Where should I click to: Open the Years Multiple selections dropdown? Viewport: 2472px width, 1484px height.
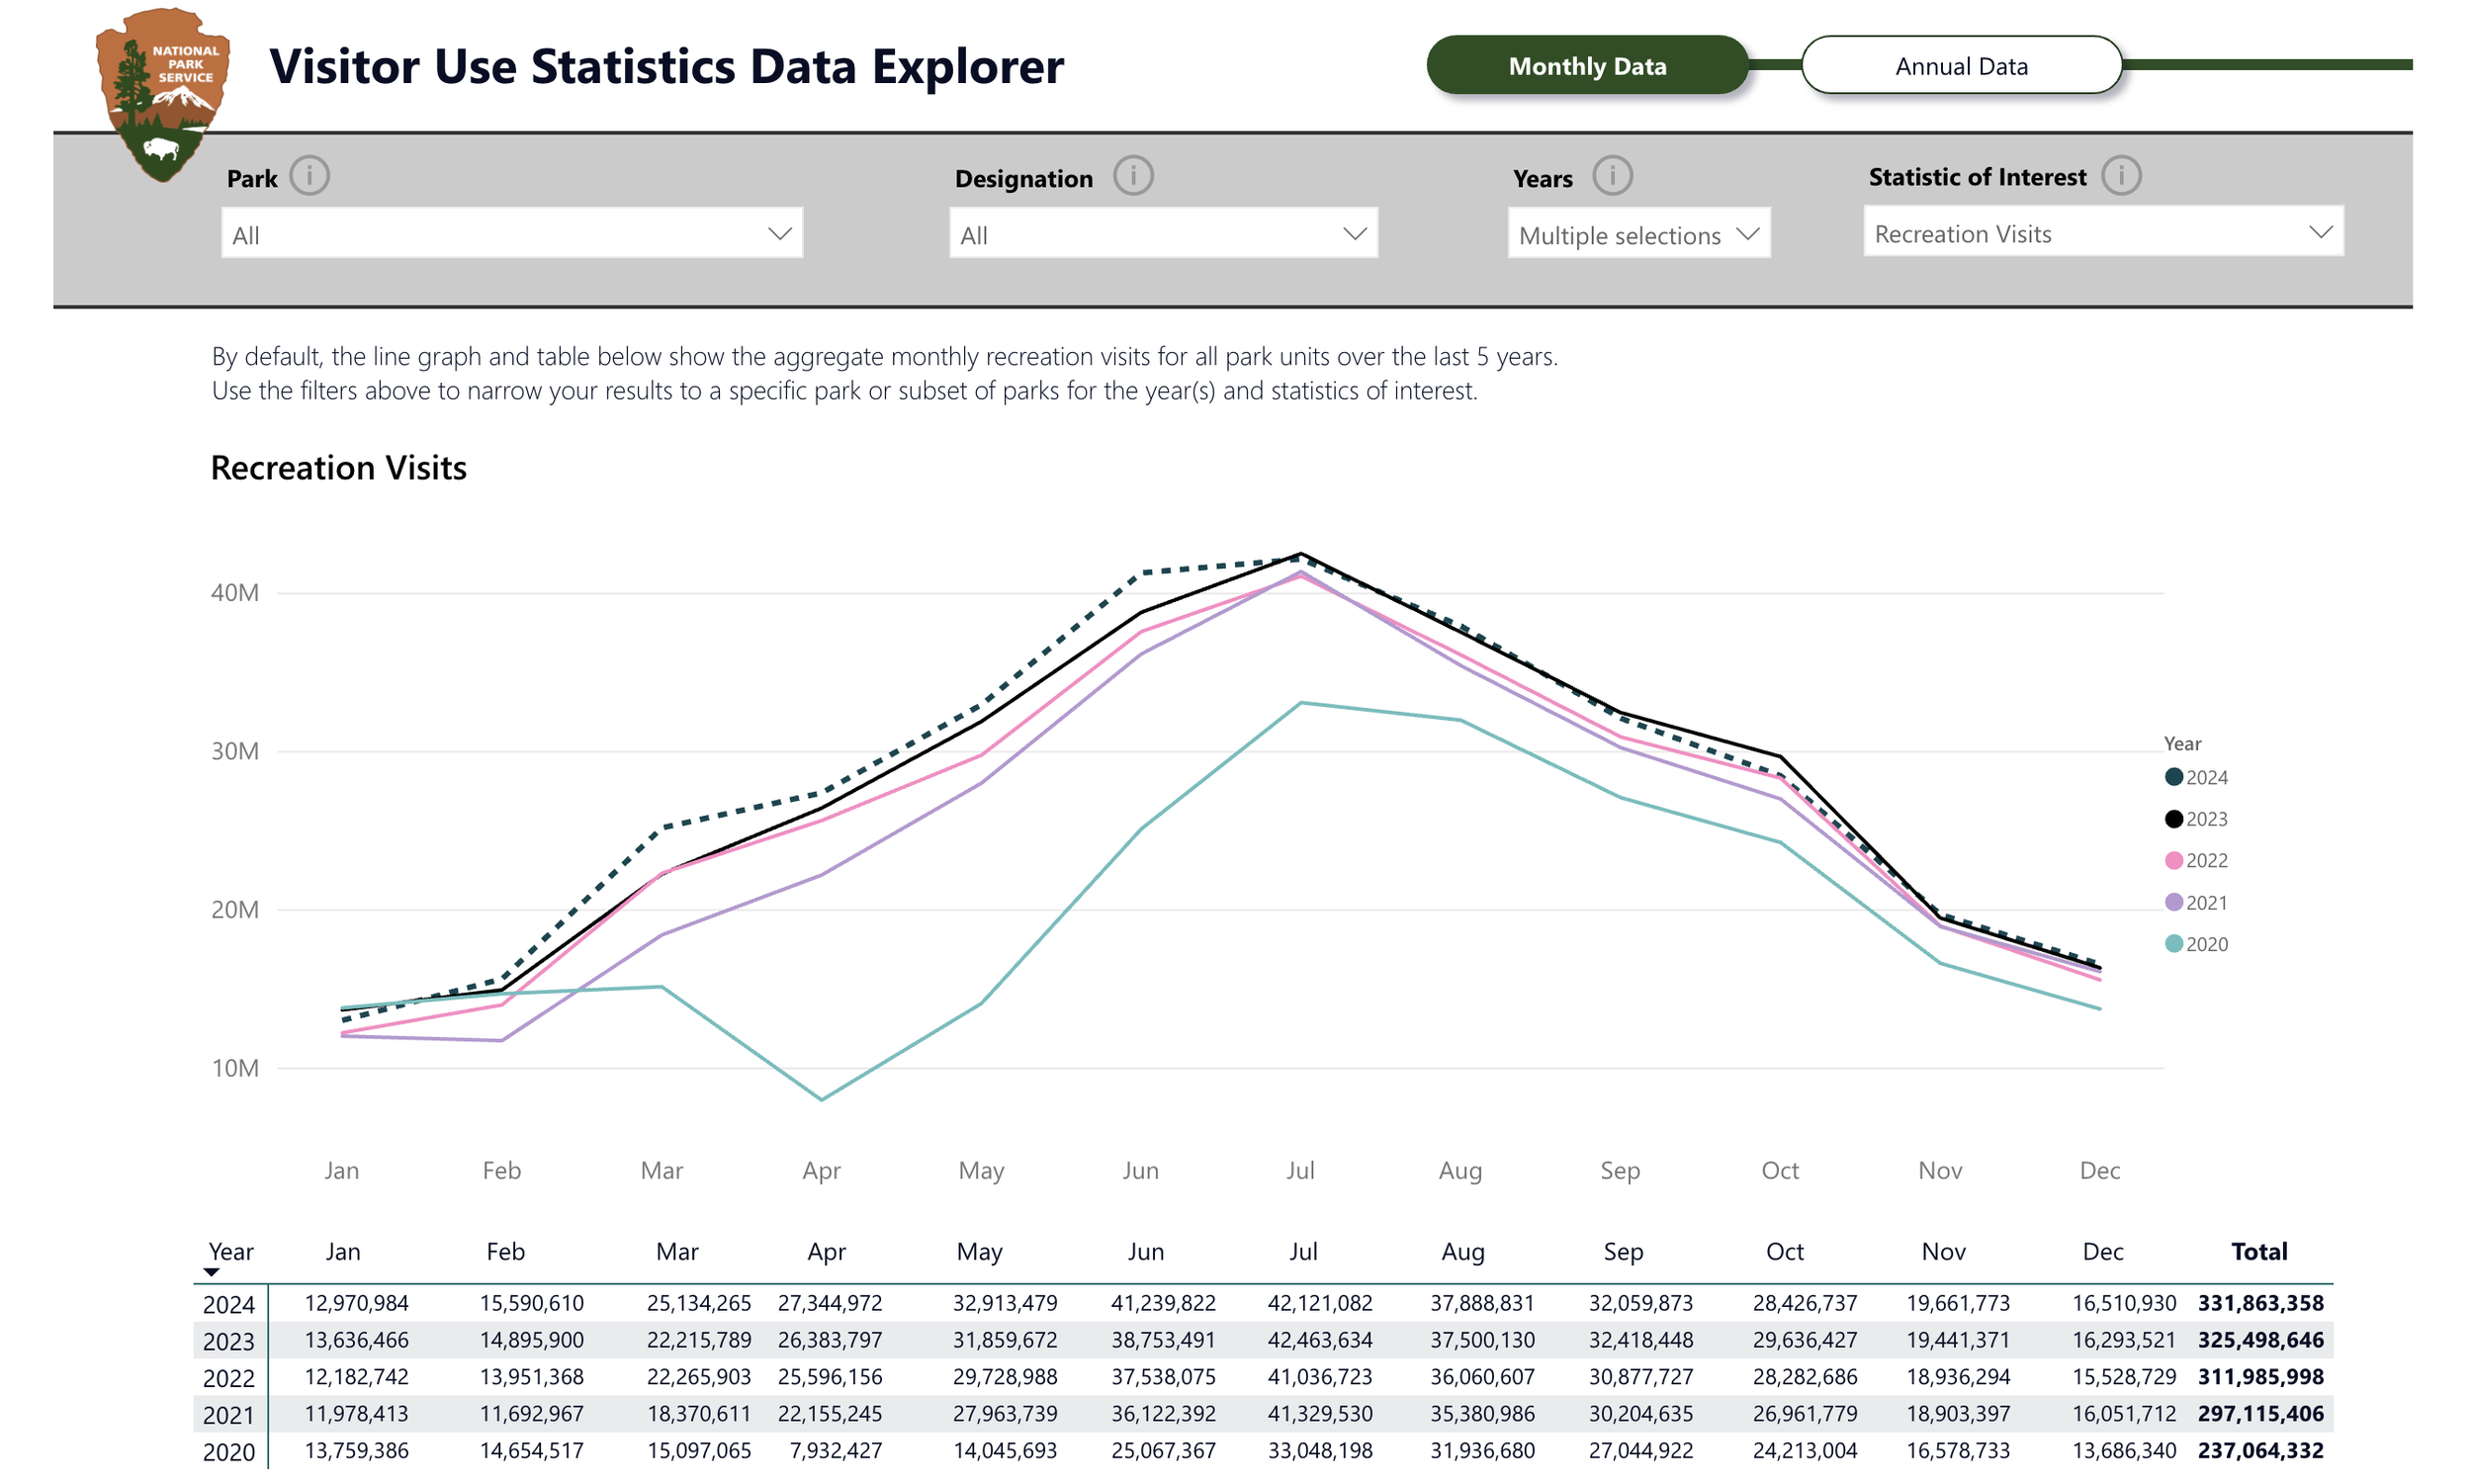[x=1639, y=234]
